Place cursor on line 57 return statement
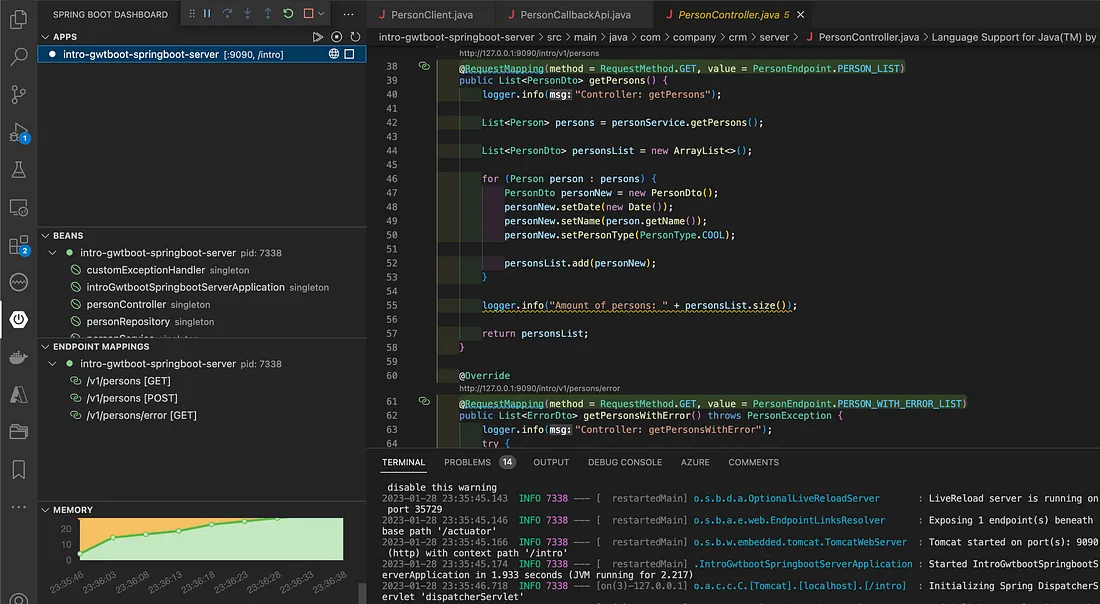The image size is (1100, 604). [535, 333]
